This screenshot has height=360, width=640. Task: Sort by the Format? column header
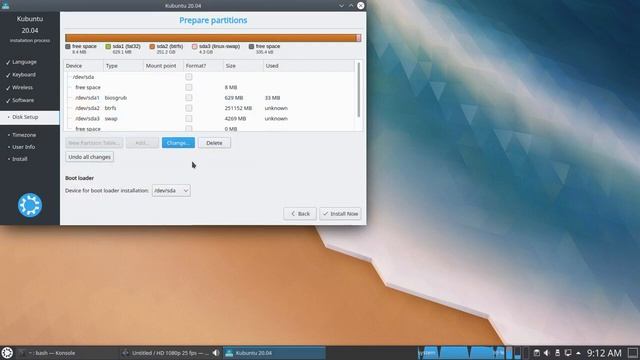pos(203,66)
